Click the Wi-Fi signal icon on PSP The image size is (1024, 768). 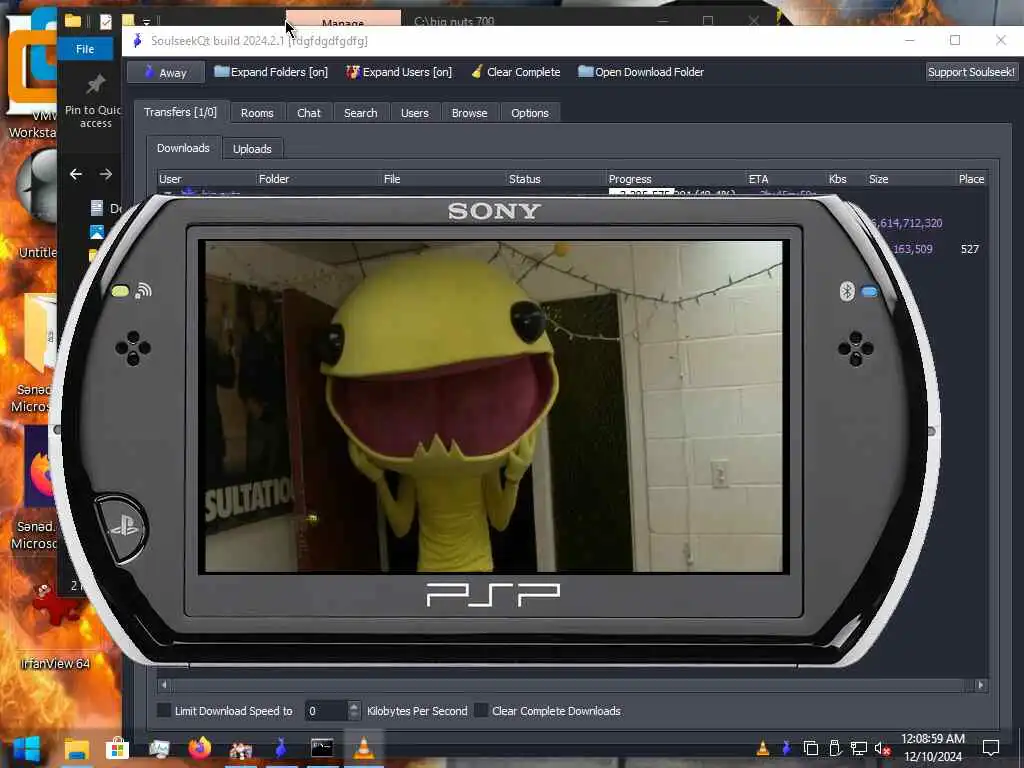(143, 291)
